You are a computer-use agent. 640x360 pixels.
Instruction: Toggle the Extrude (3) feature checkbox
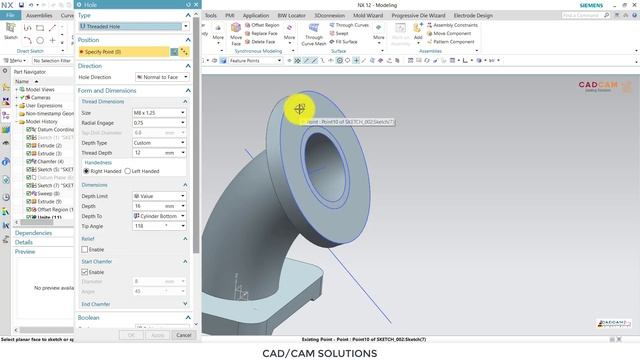[x=29, y=153]
